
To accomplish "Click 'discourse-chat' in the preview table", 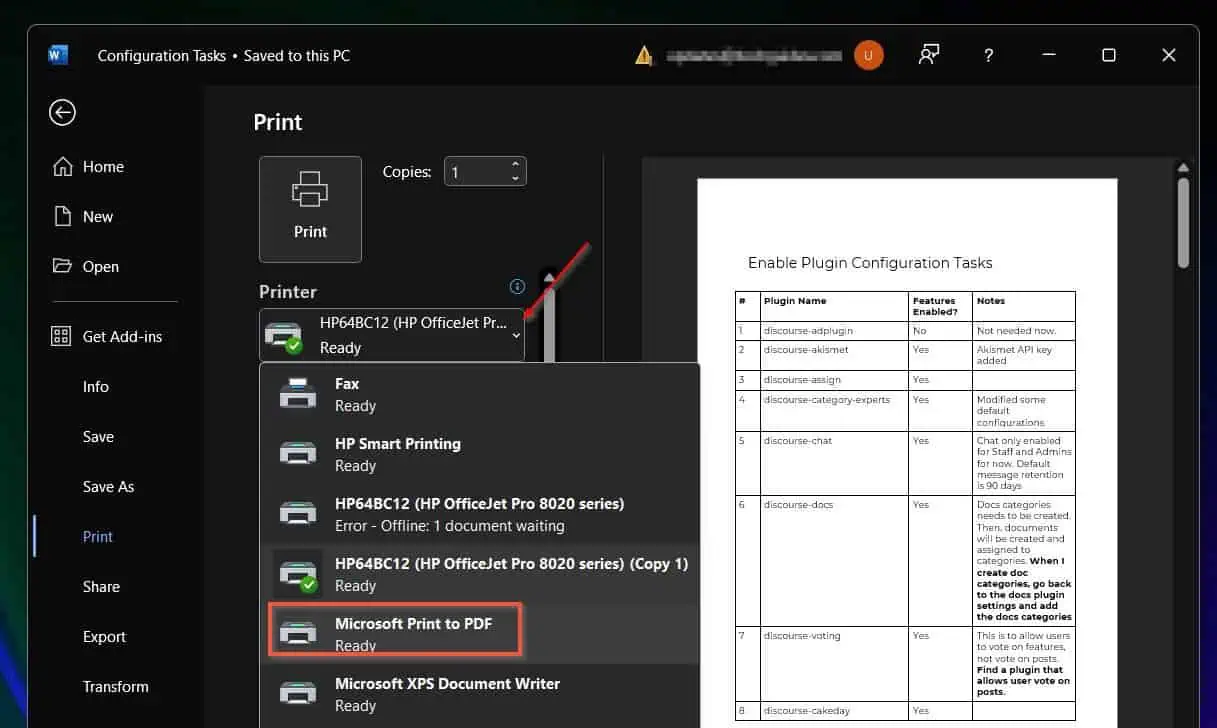I will [x=798, y=440].
